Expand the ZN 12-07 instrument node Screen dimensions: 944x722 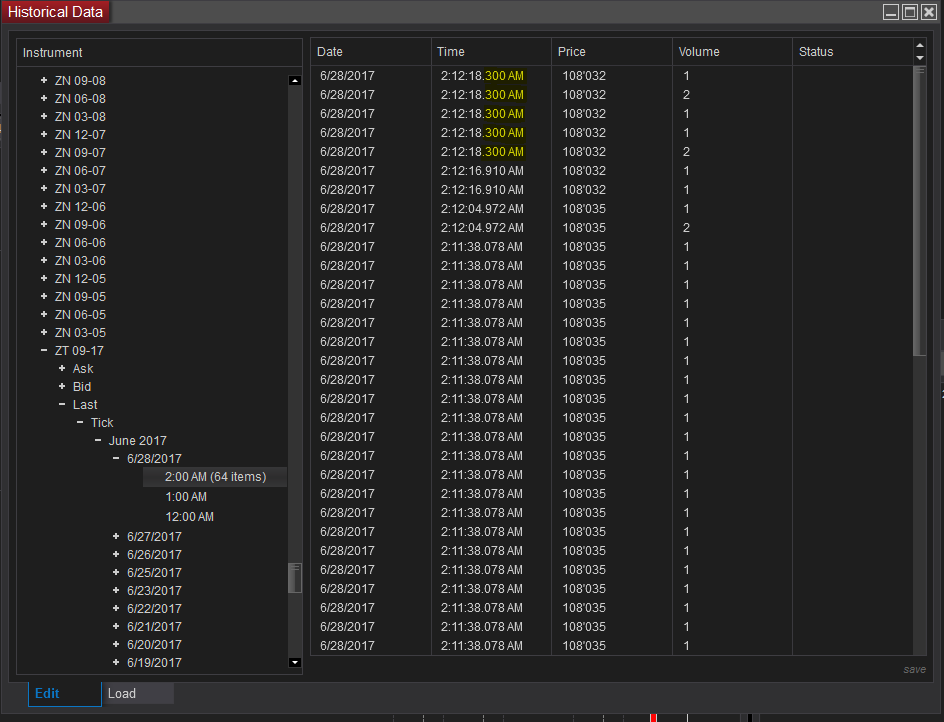(44, 134)
